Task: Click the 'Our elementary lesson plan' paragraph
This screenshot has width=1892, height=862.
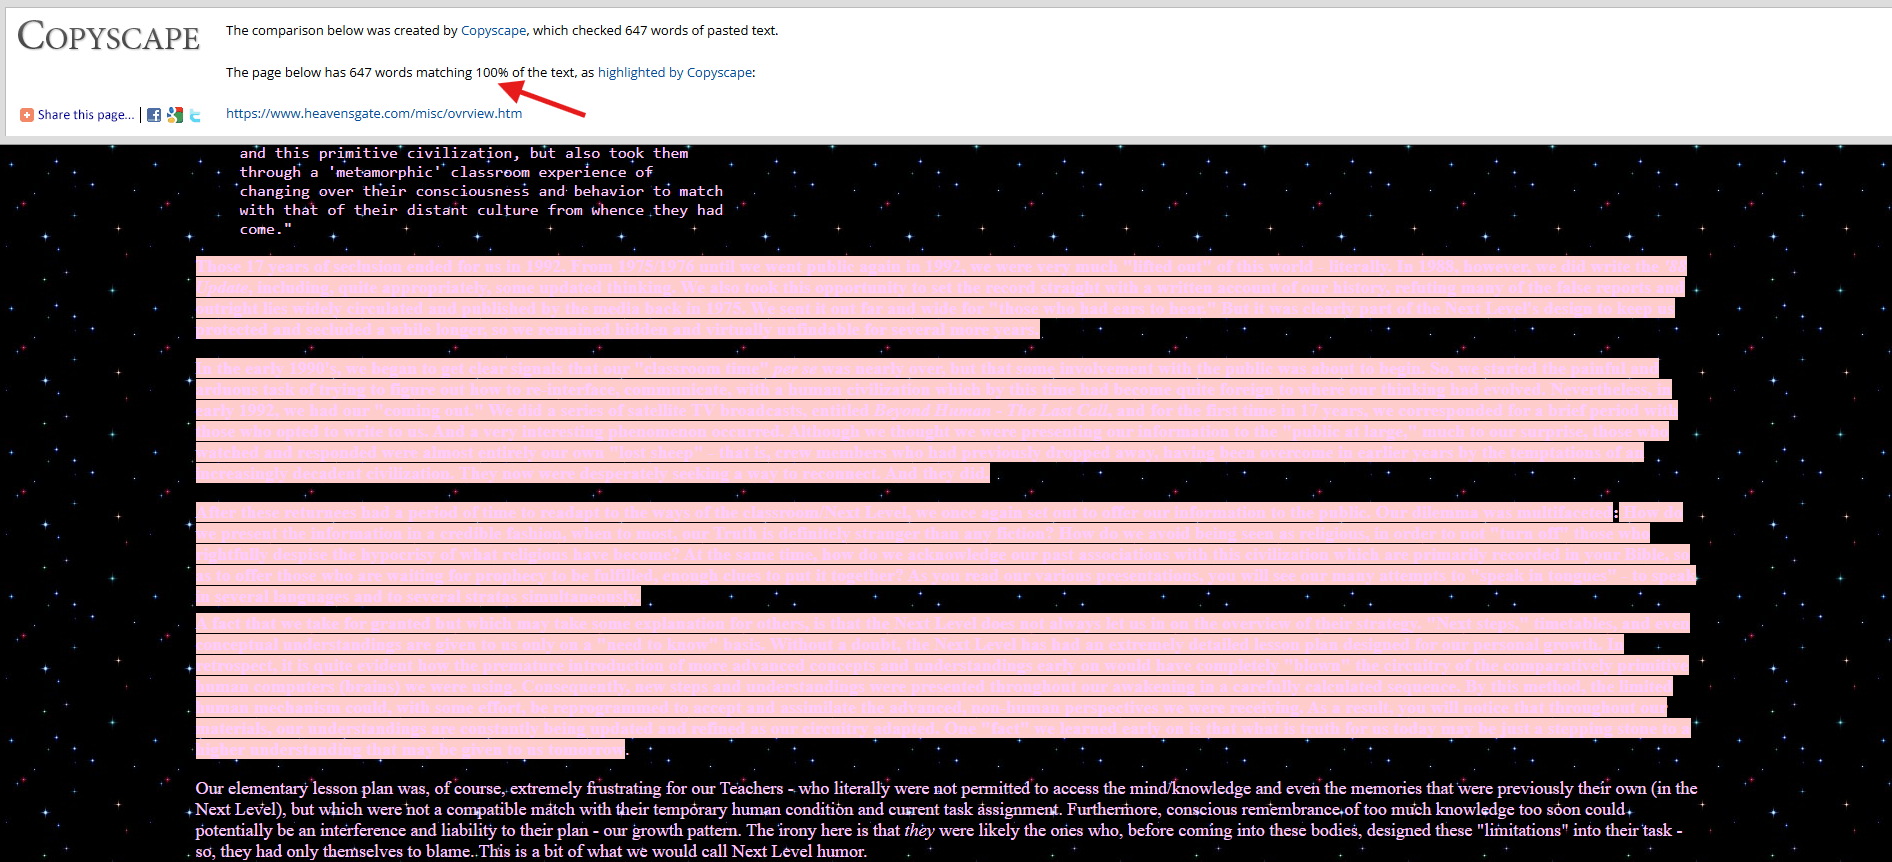Action: point(946,820)
